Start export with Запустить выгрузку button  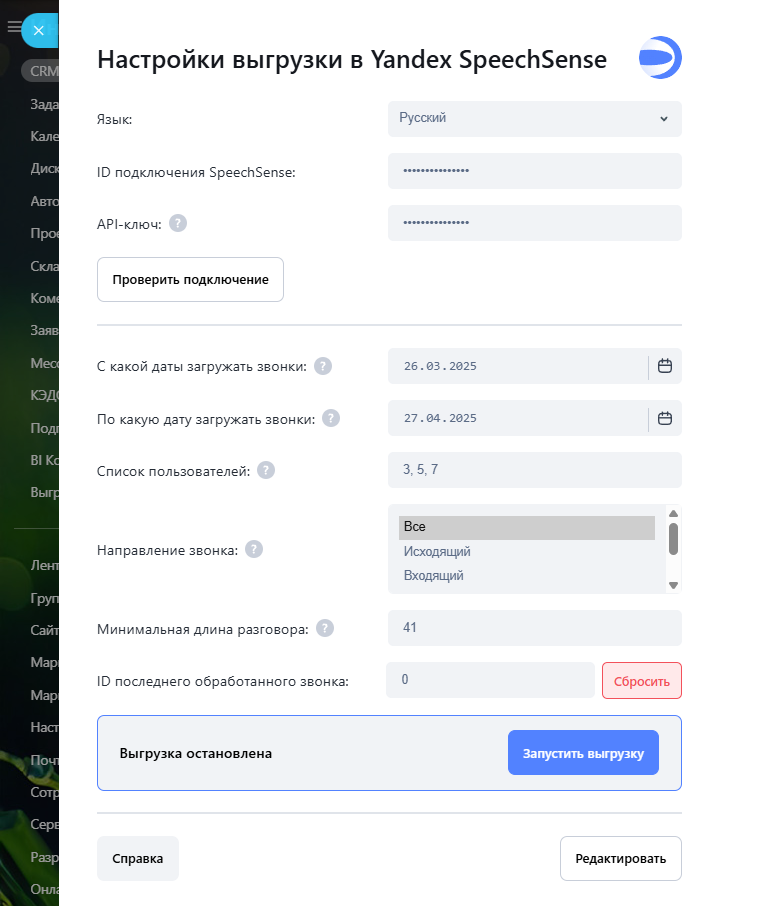(x=583, y=753)
